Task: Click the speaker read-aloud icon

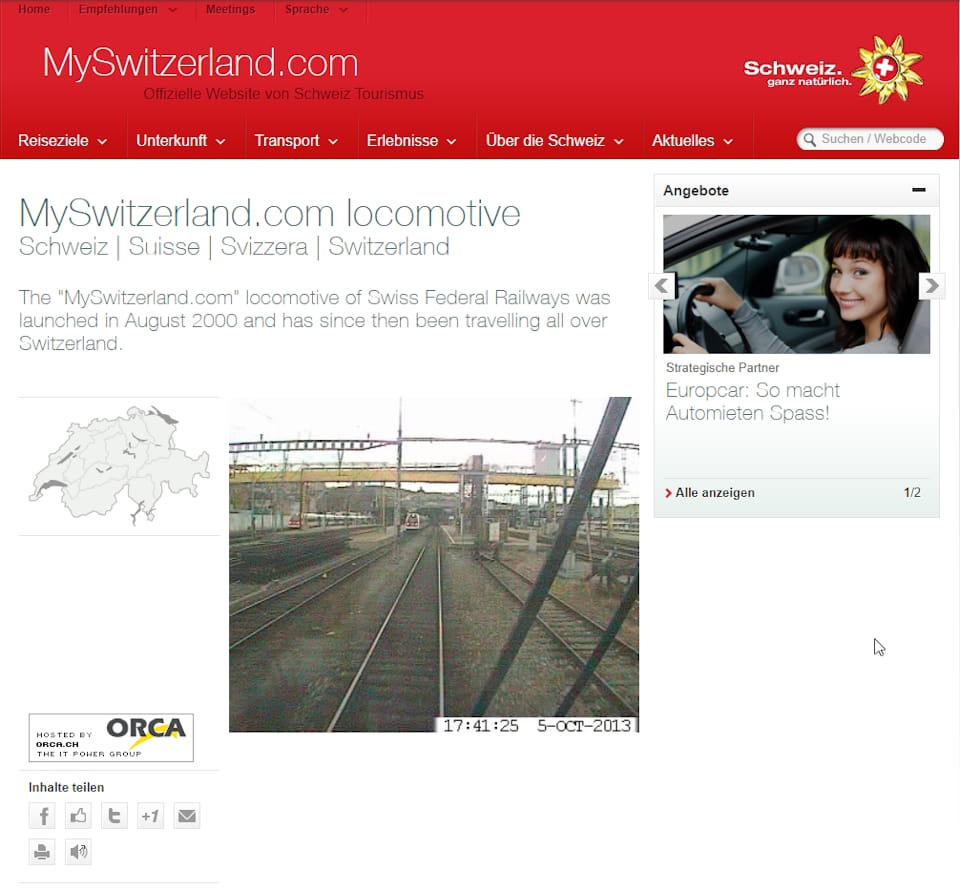Action: point(78,852)
